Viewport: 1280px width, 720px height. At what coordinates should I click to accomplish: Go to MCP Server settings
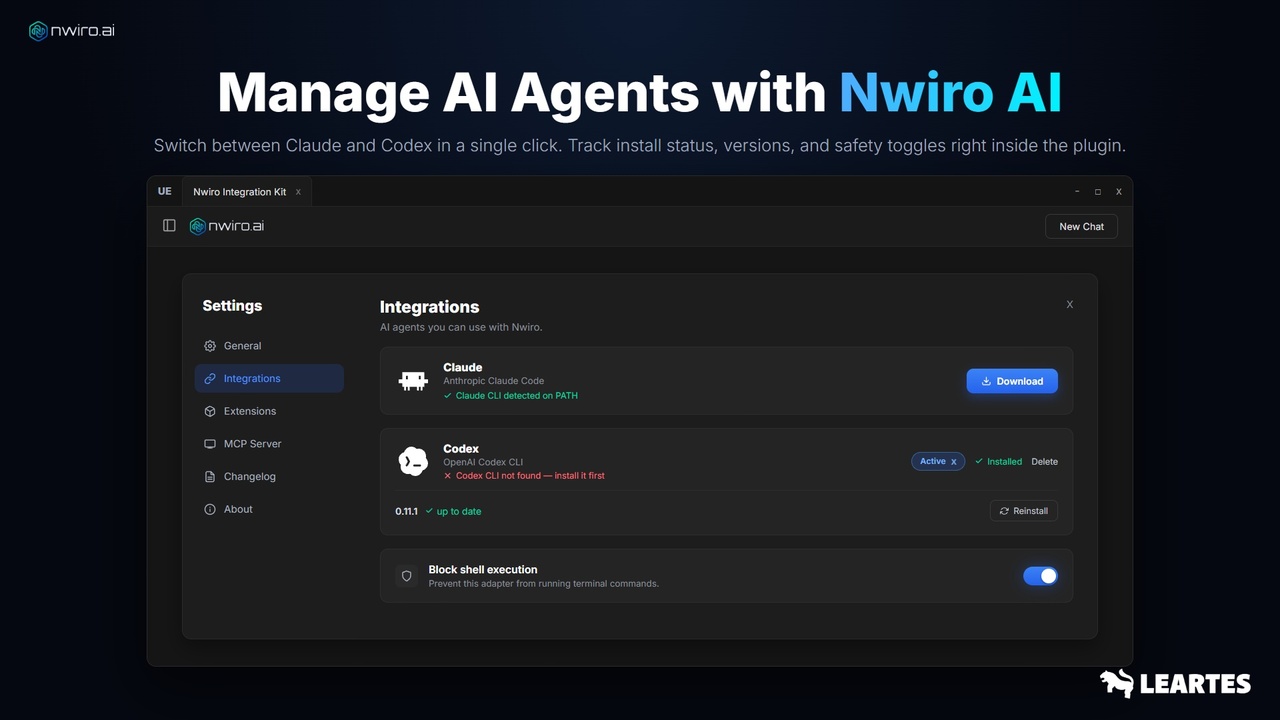pos(269,444)
